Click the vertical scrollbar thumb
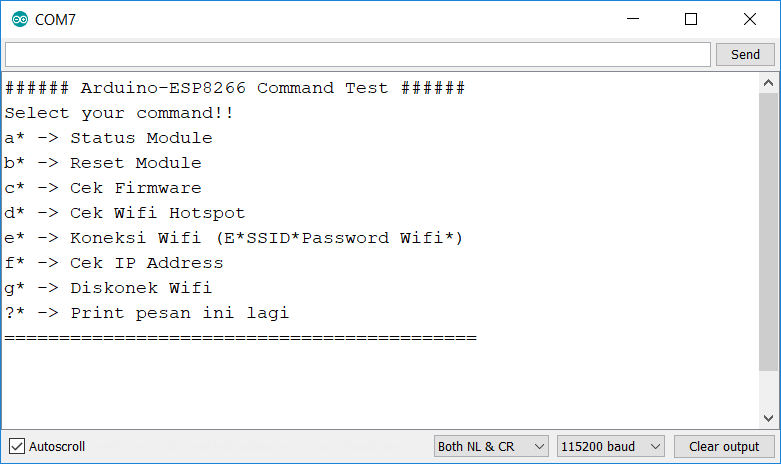This screenshot has height=464, width=781. tap(768, 232)
